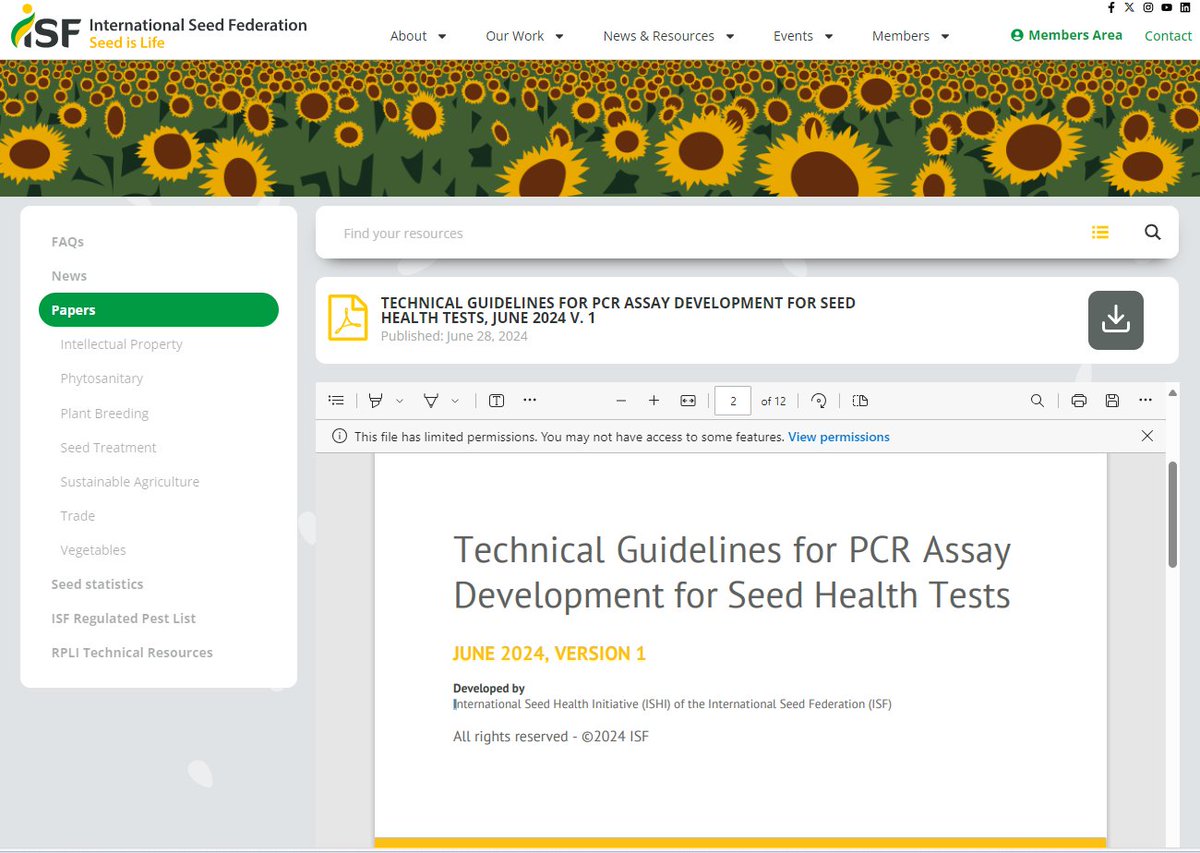Expand the Events menu
The image size is (1200, 853).
[x=803, y=36]
